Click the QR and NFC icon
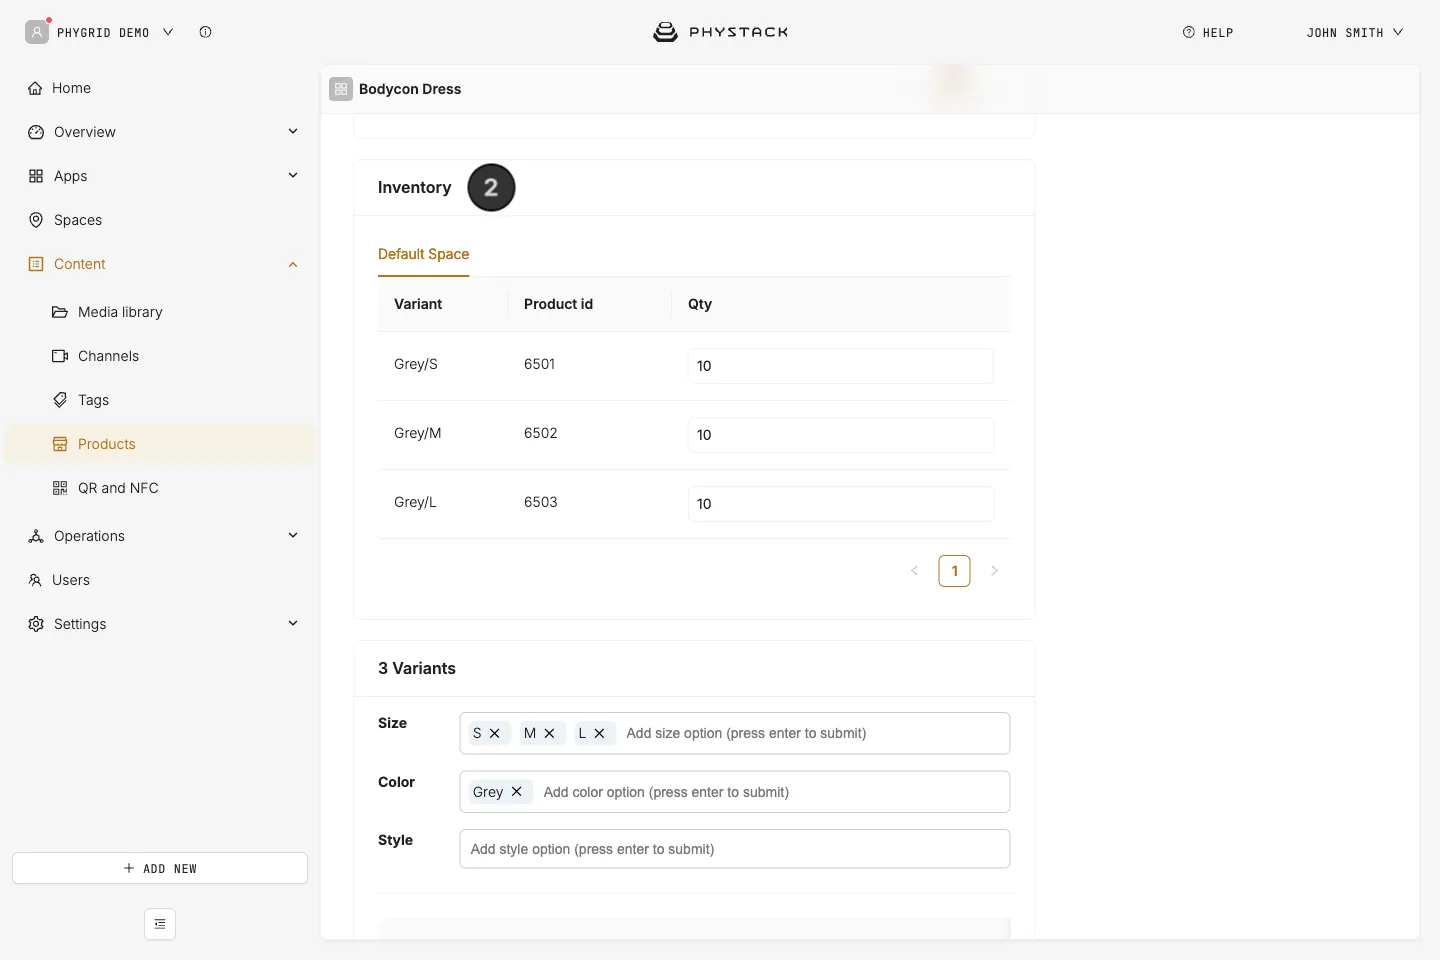1440x960 pixels. coord(60,488)
